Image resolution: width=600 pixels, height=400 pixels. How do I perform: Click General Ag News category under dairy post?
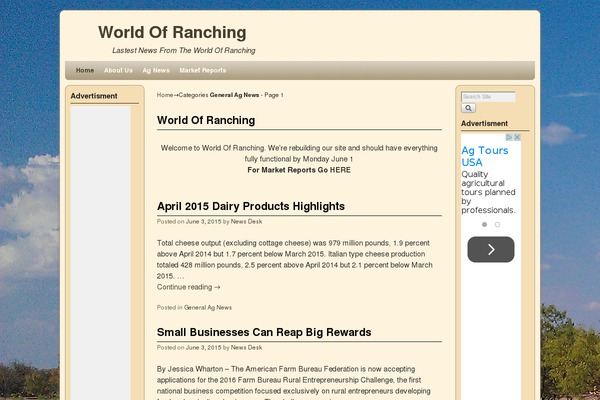[208, 307]
